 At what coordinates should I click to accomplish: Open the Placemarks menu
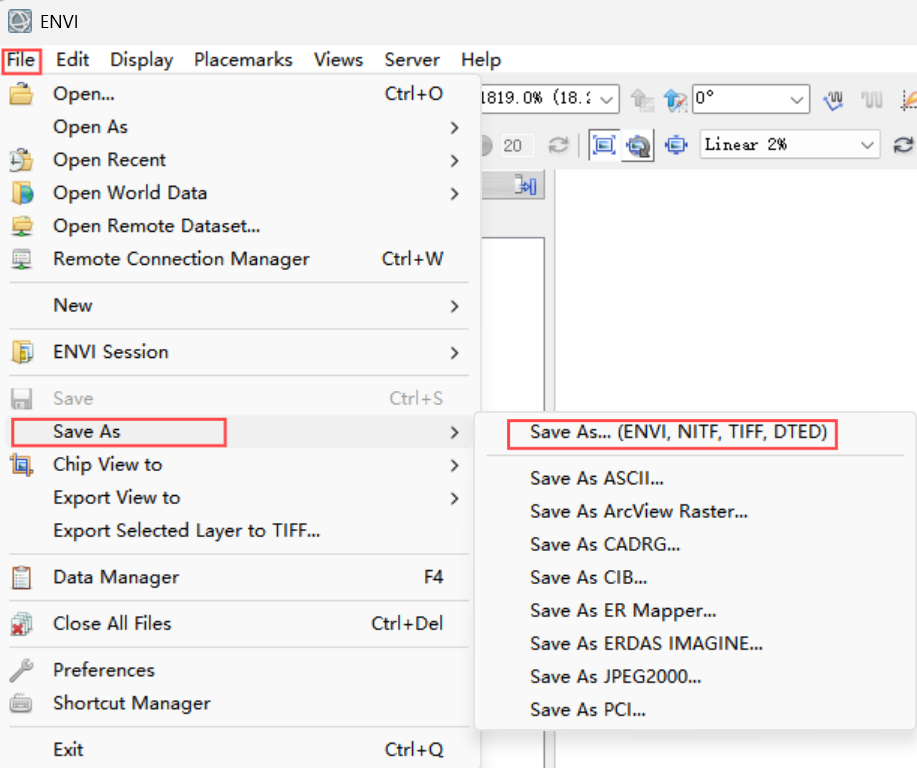point(243,60)
